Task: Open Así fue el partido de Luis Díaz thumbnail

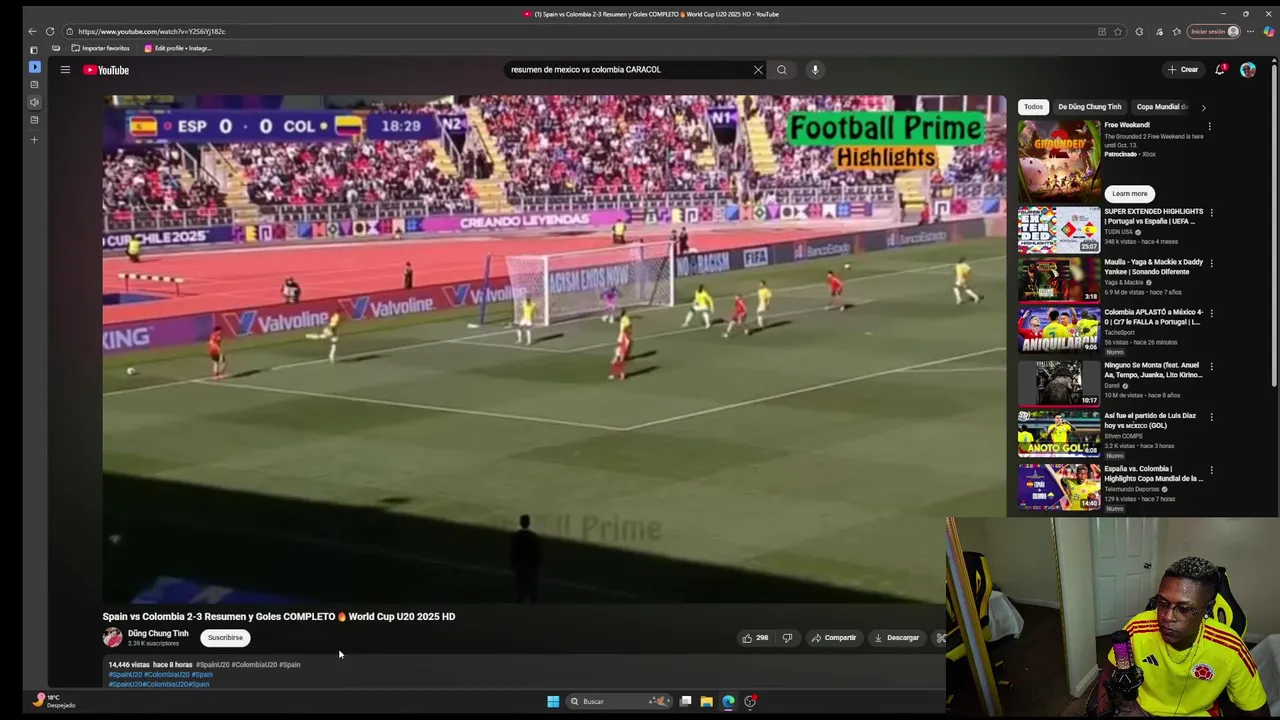Action: pyautogui.click(x=1059, y=433)
